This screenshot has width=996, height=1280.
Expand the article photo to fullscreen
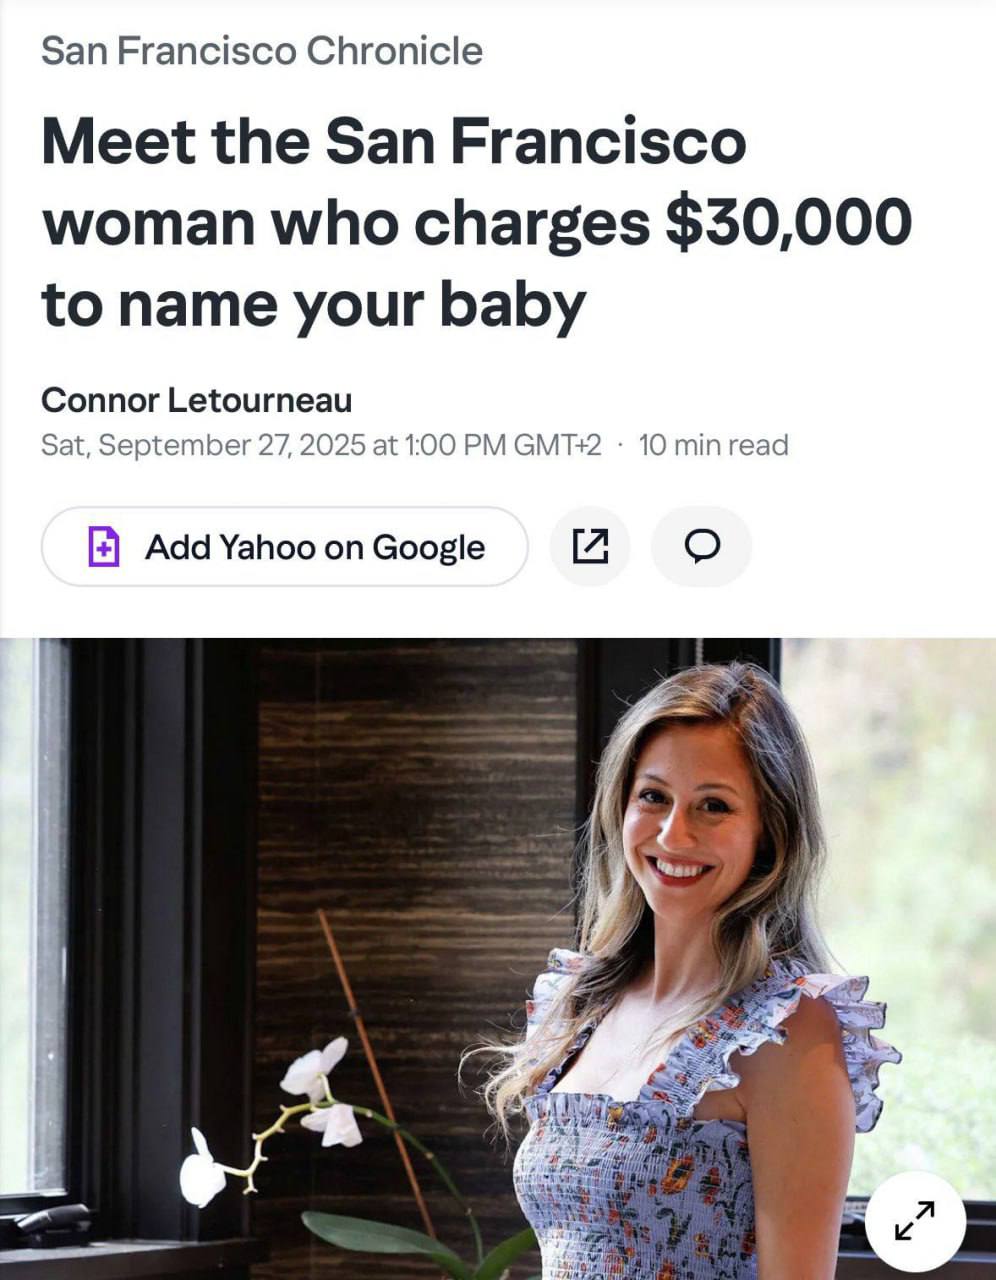pos(915,1221)
